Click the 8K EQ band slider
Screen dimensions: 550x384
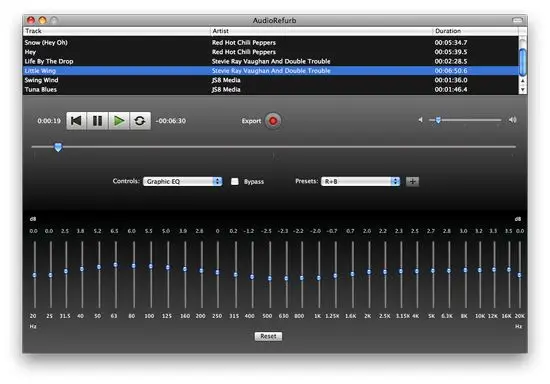(x=465, y=275)
